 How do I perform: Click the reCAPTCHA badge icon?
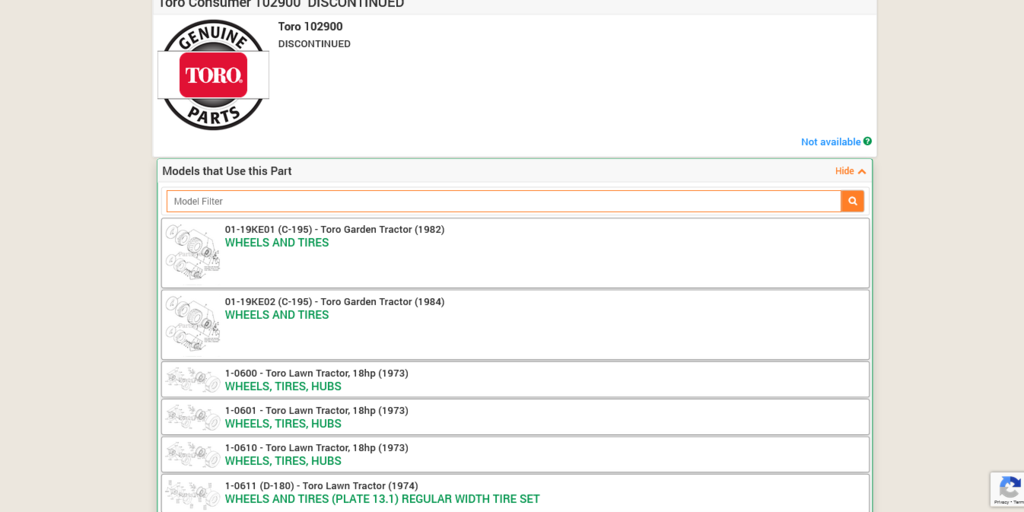1008,488
